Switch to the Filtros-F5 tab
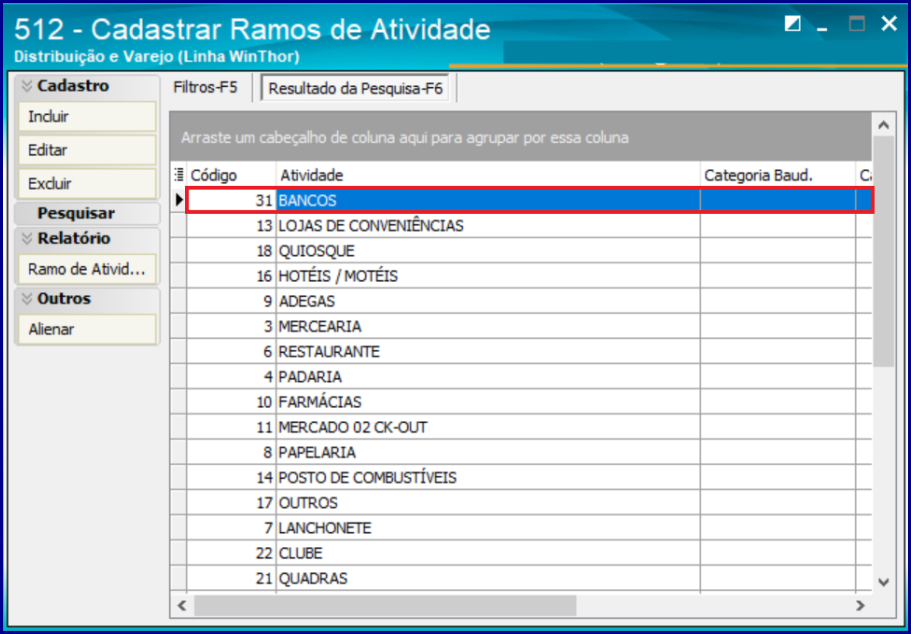 tap(206, 88)
